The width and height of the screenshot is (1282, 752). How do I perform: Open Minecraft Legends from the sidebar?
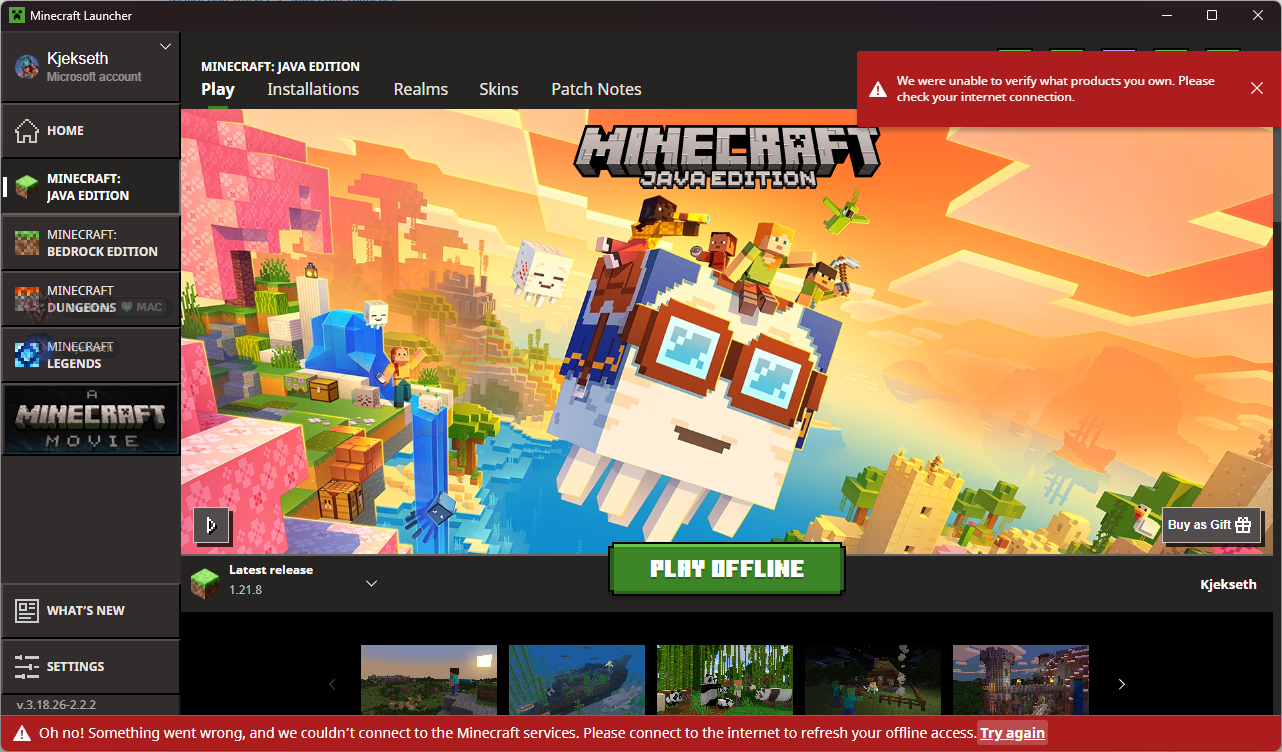point(90,355)
